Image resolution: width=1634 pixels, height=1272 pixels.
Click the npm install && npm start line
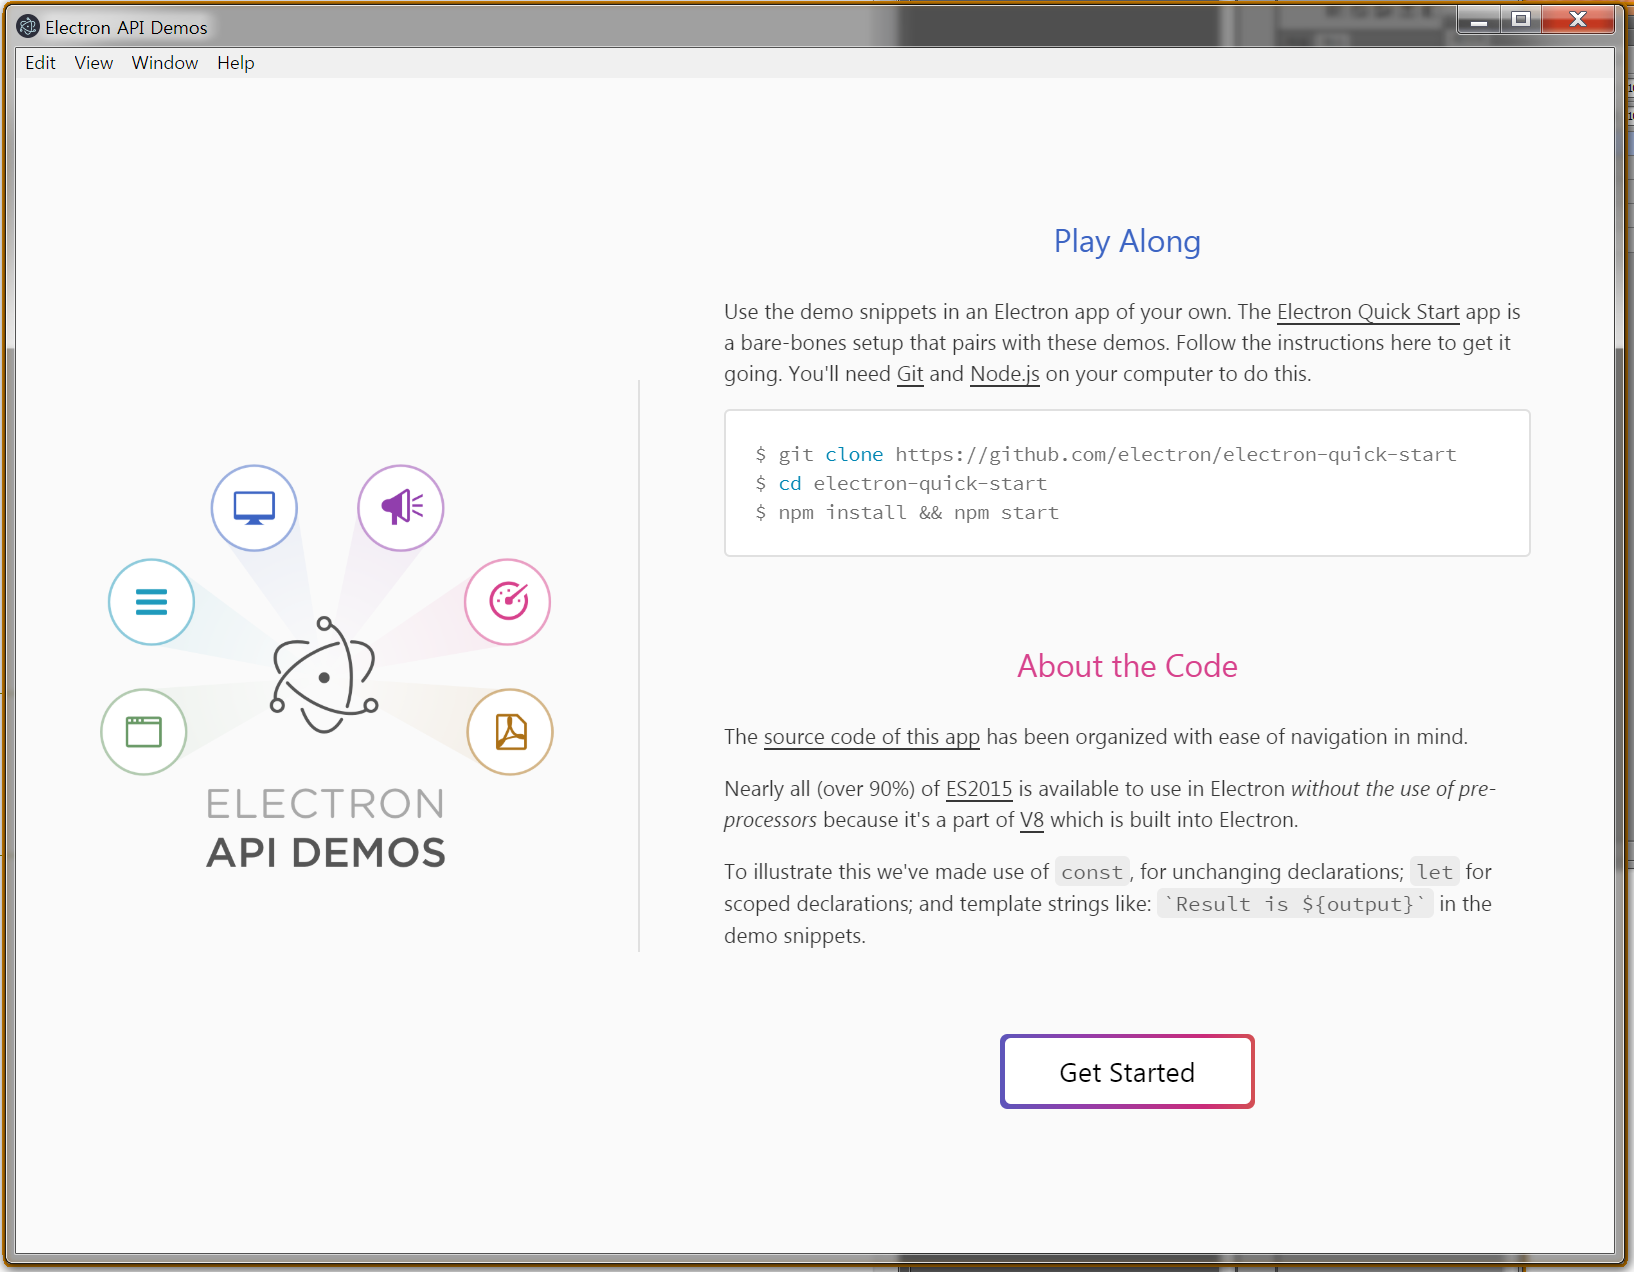(x=907, y=512)
